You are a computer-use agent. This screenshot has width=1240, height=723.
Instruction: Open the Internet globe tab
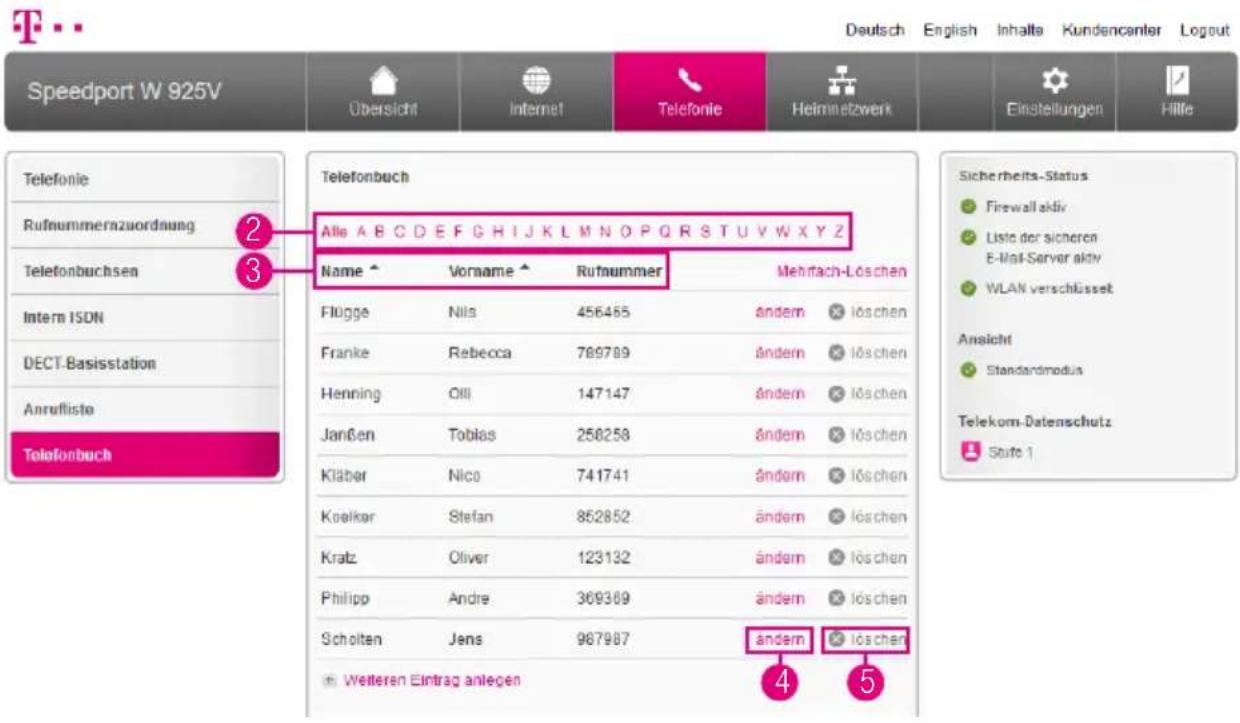click(536, 92)
